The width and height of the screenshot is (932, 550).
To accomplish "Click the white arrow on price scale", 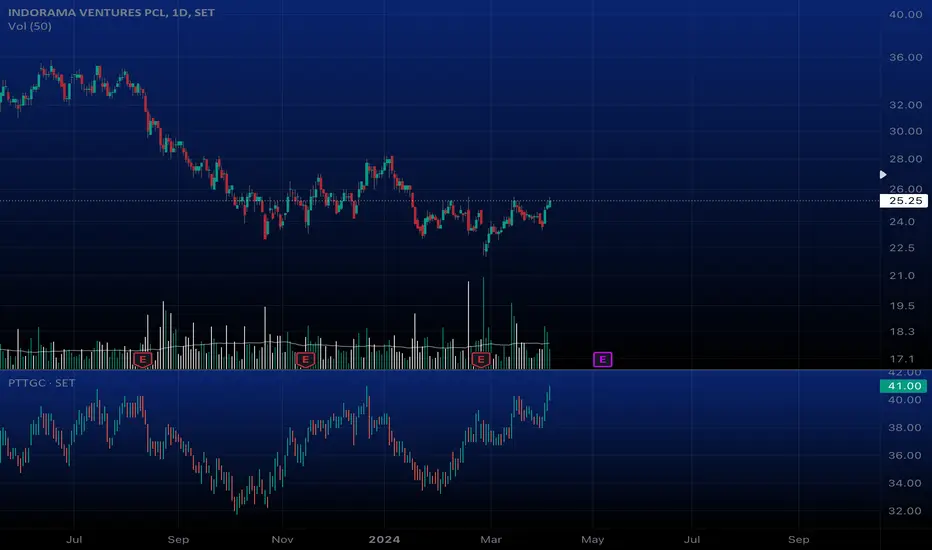I will 883,174.
